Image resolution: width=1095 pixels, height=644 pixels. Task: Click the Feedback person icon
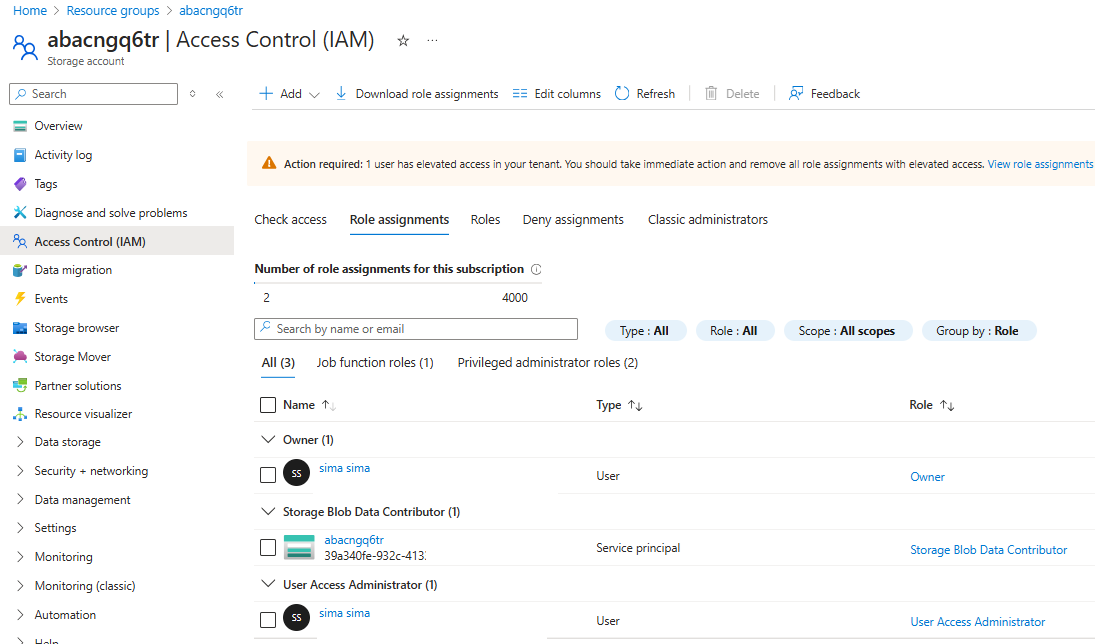point(795,94)
